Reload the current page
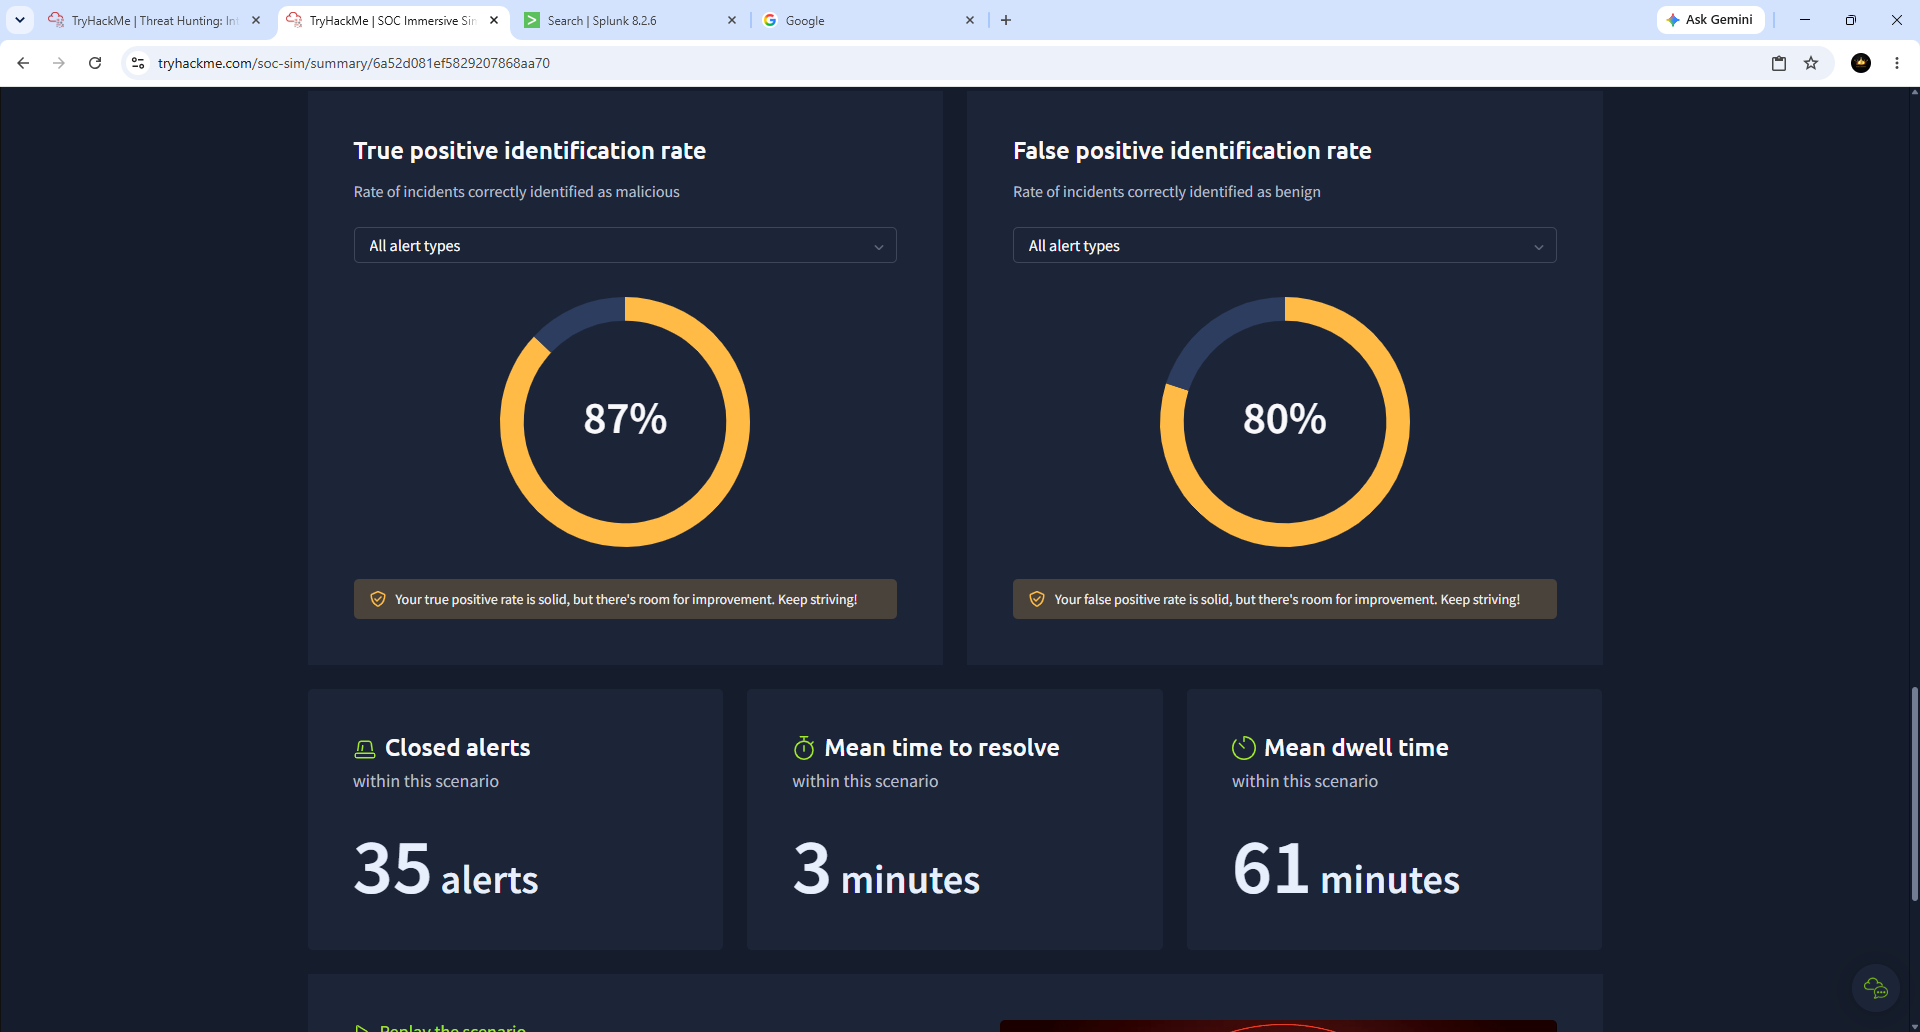The height and width of the screenshot is (1032, 1920). [95, 63]
